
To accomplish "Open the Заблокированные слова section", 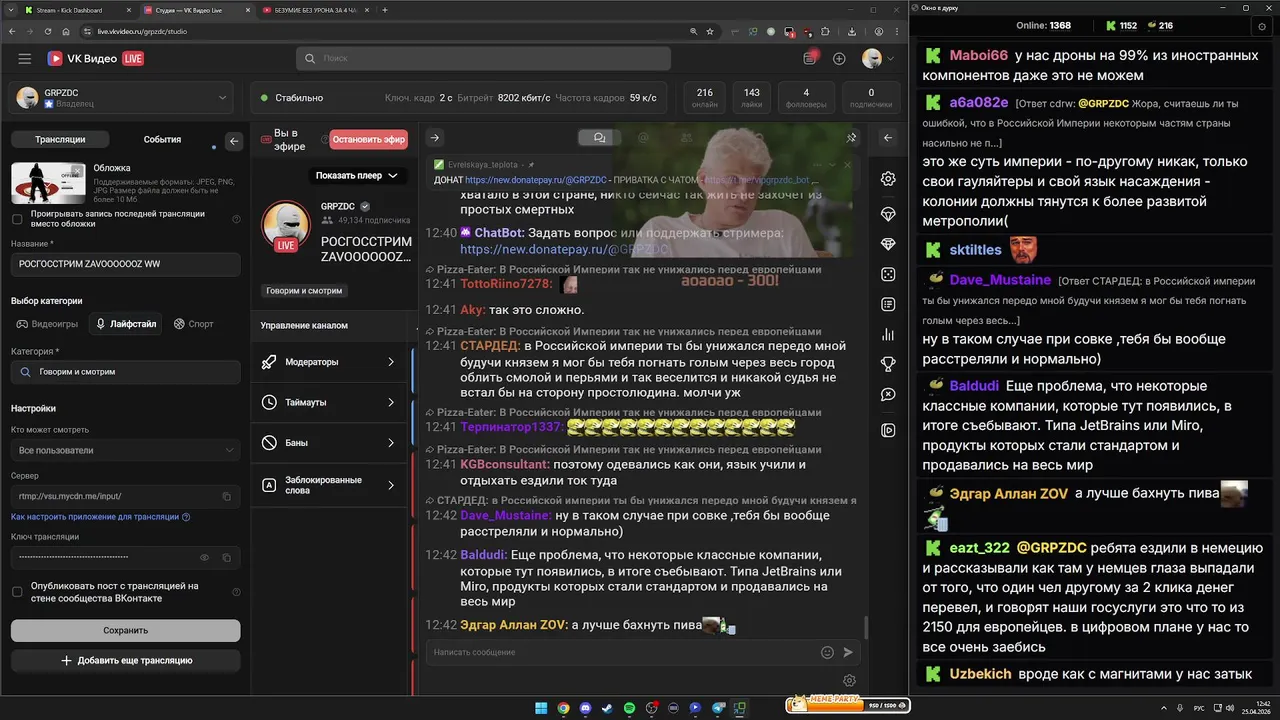I will click(330, 485).
